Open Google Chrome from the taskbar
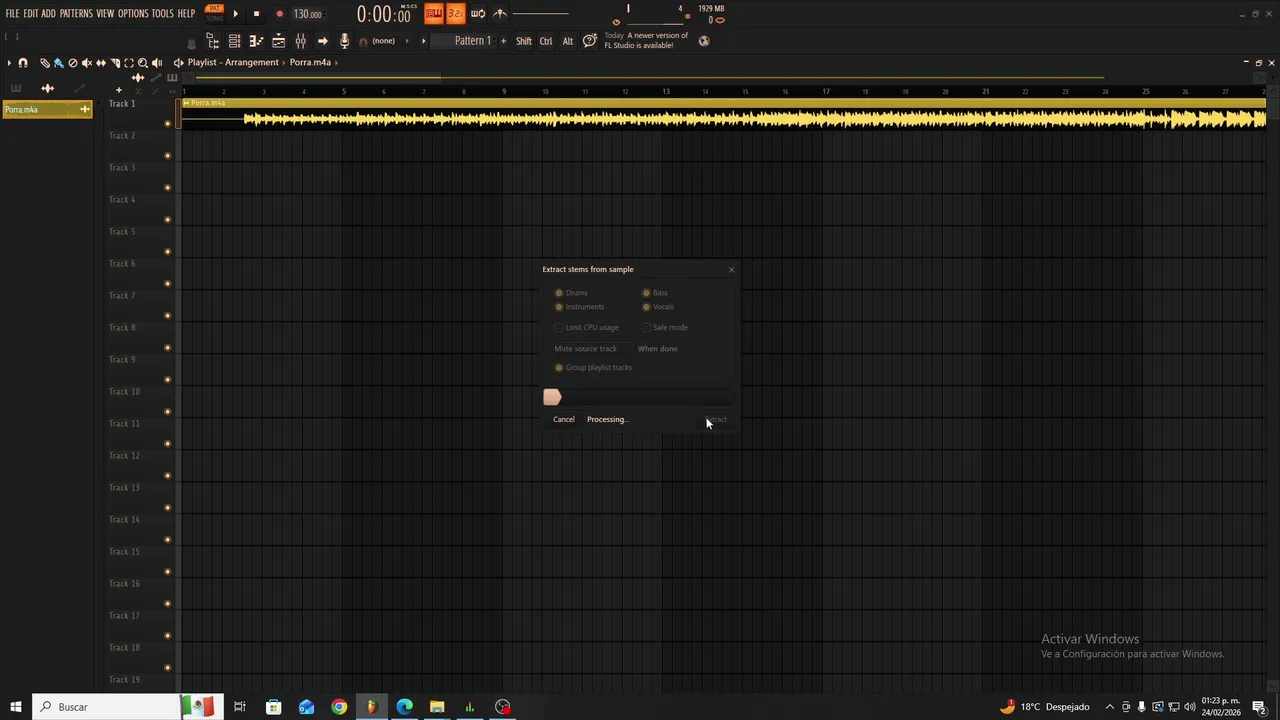Viewport: 1280px width, 720px height. (339, 707)
